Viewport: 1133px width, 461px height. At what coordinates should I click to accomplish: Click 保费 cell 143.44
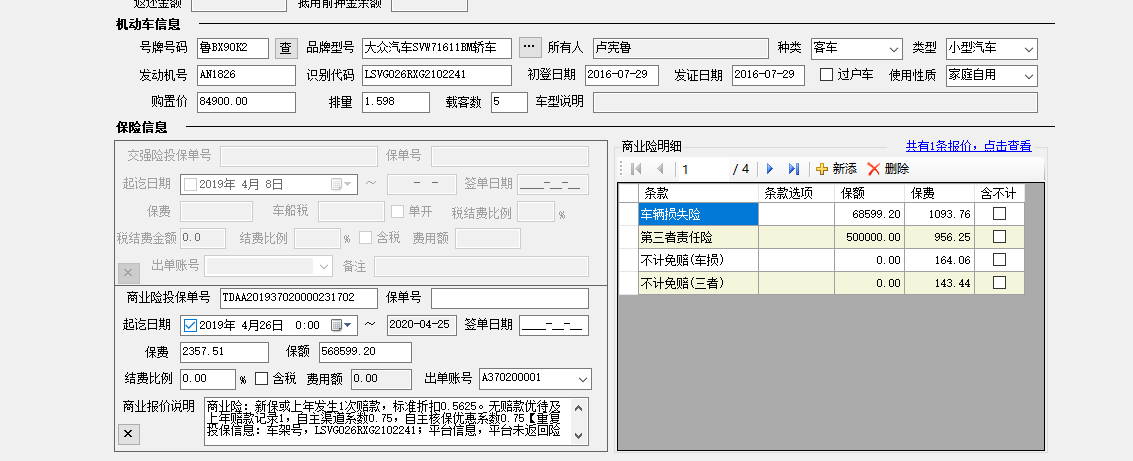[939, 283]
